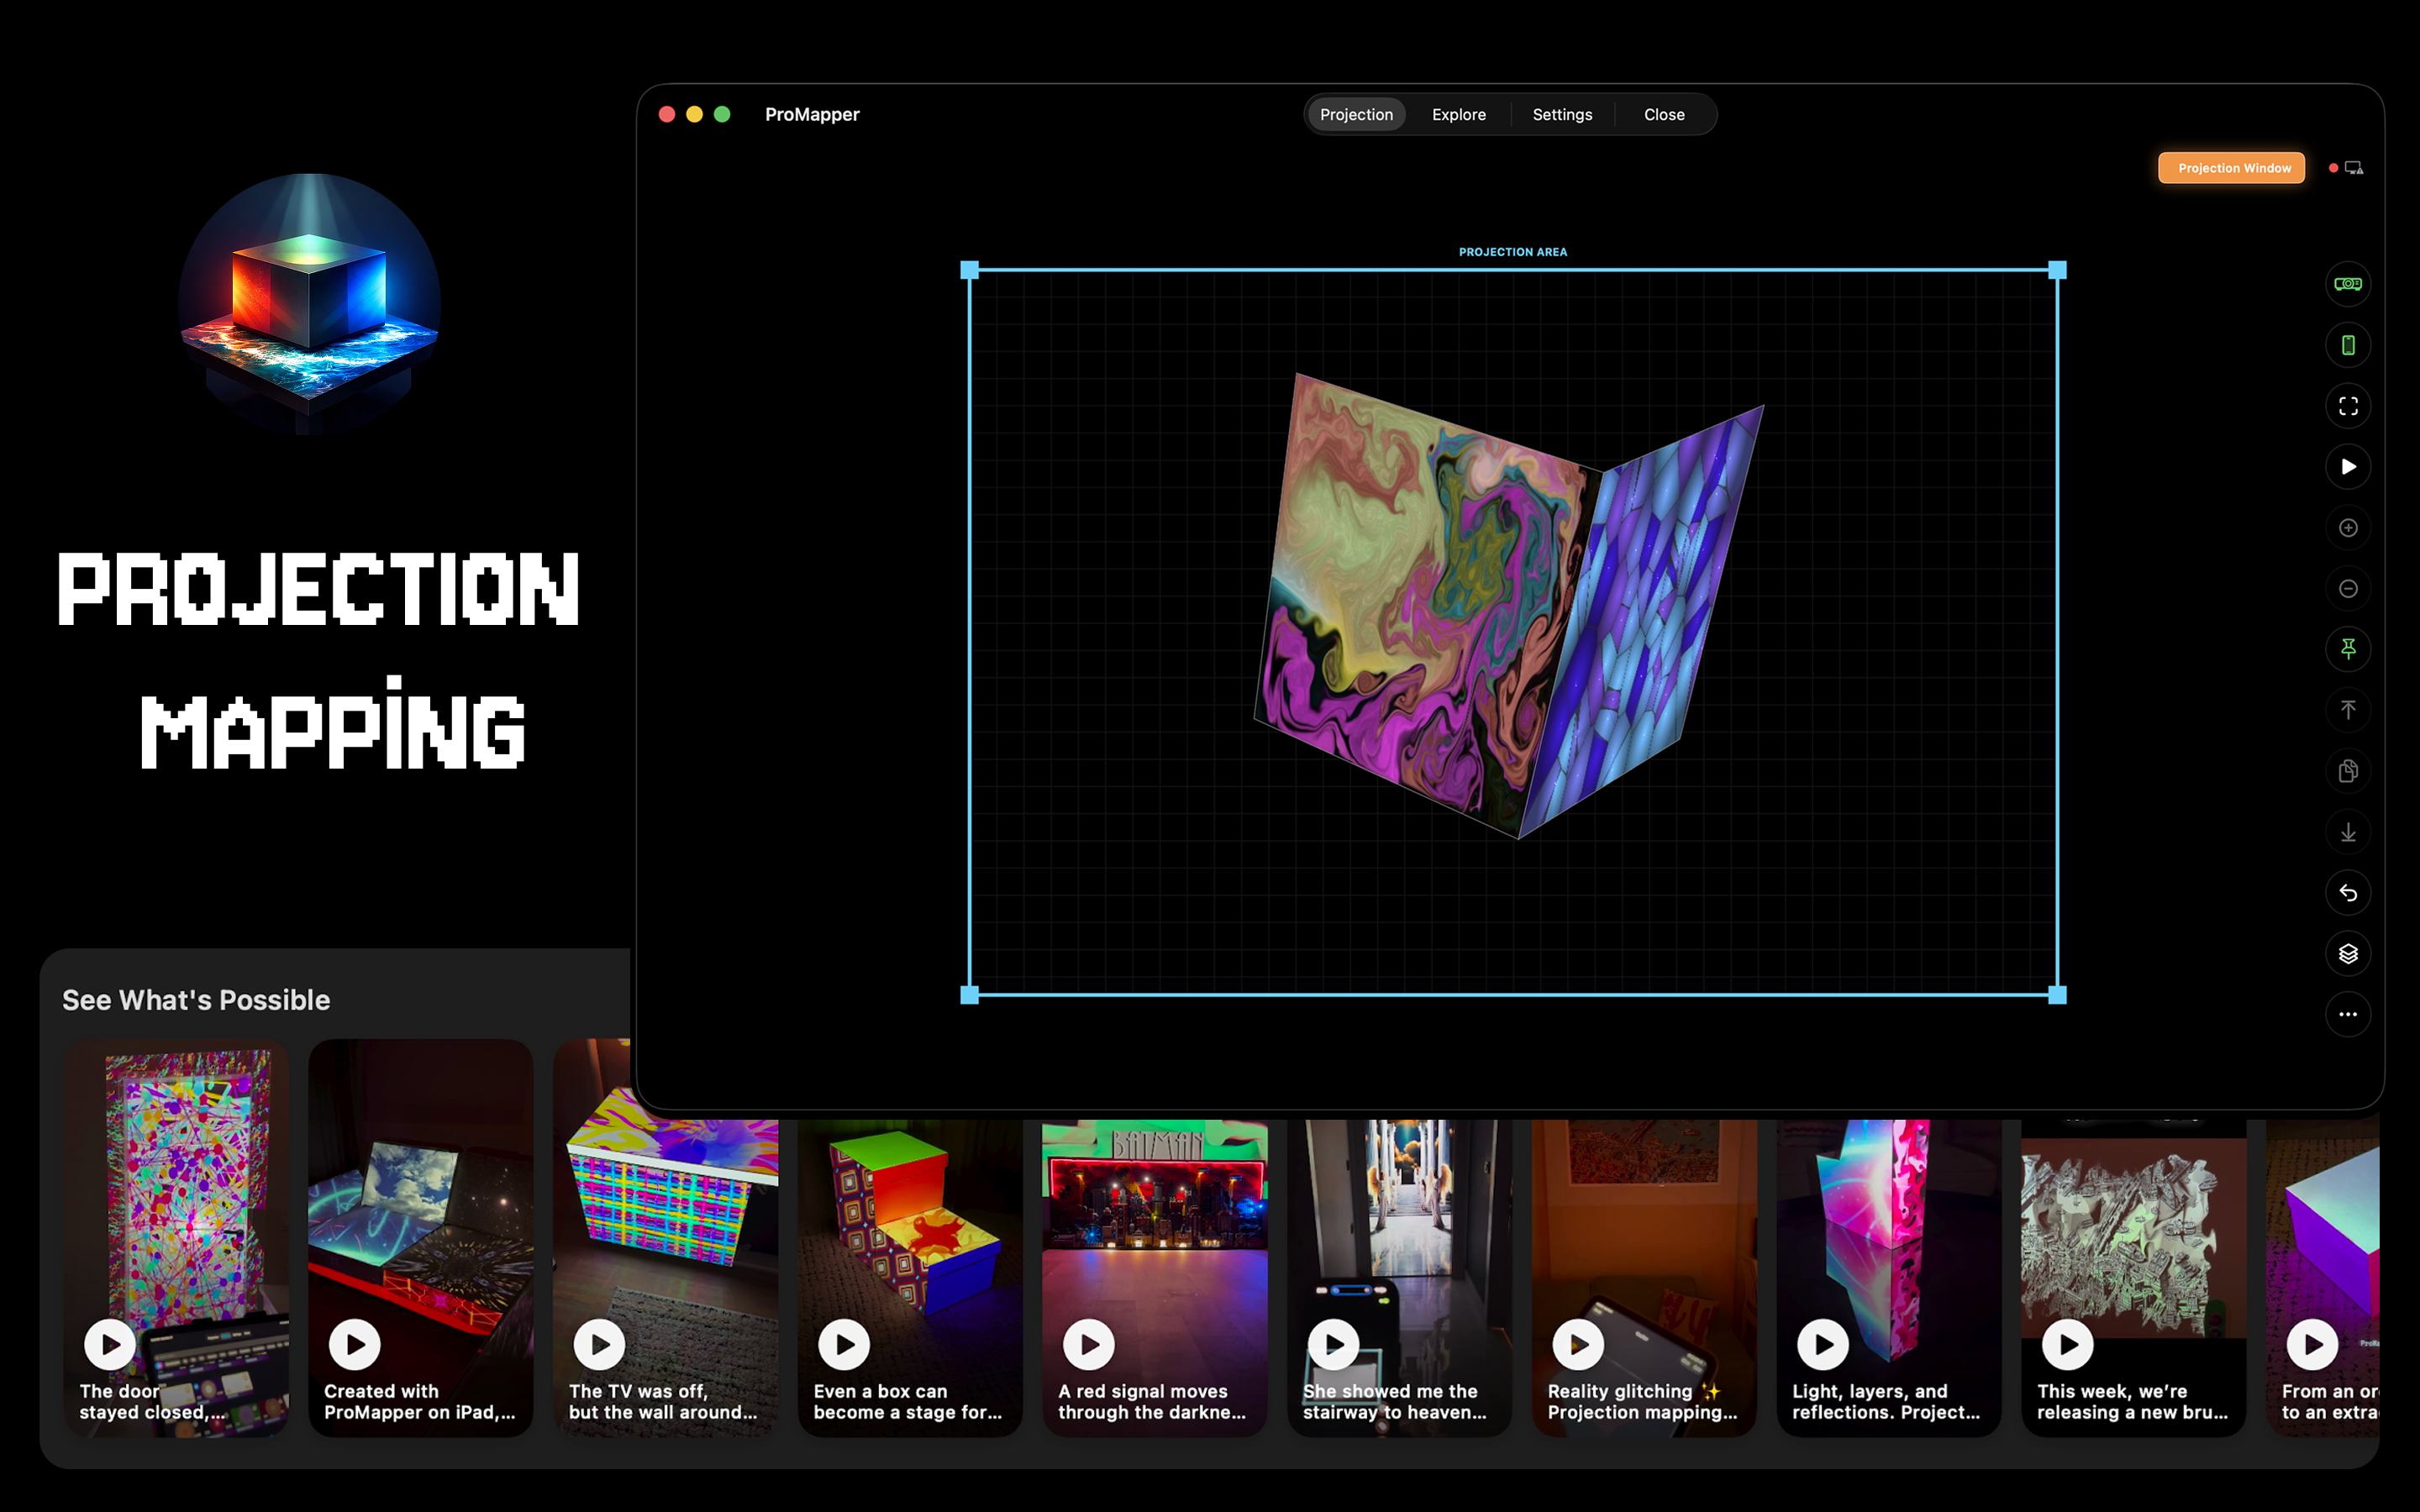Viewport: 2420px width, 1512px height.
Task: Click the green projector icon in the sidebar
Action: coord(2347,284)
